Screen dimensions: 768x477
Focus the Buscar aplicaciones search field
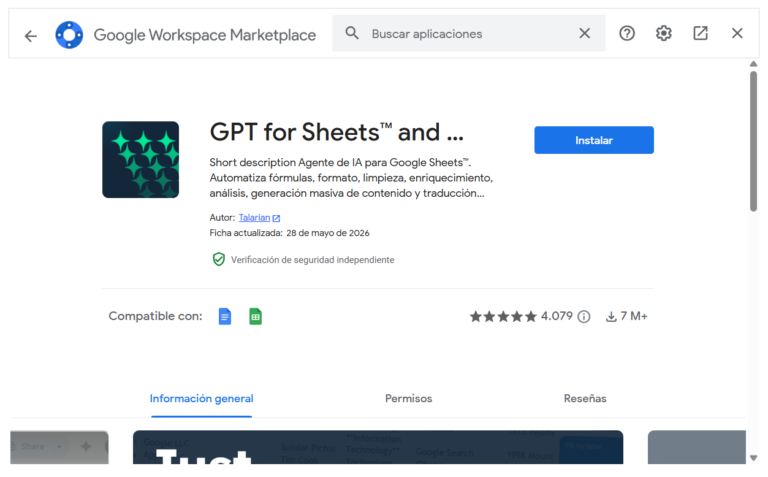pos(468,33)
